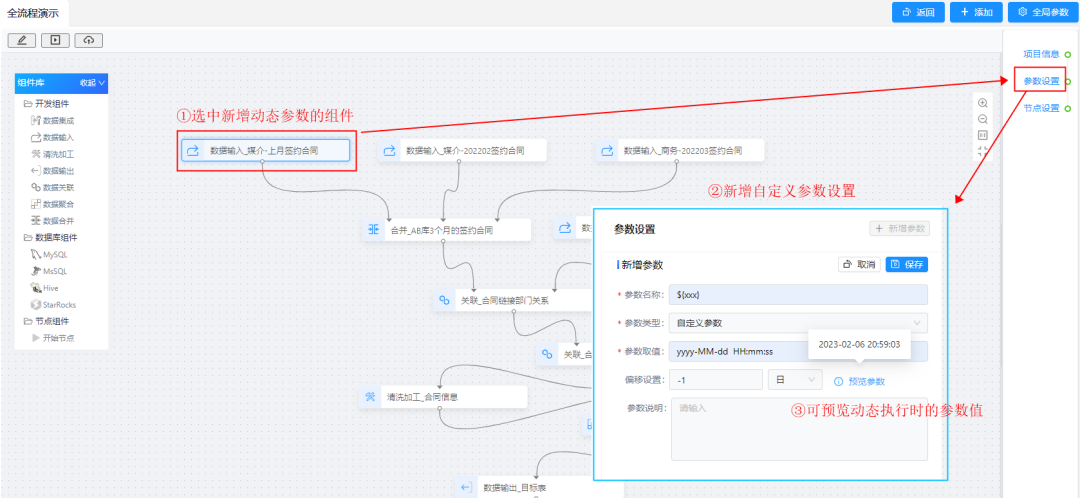Zoom in on the canvas
The height and width of the screenshot is (498, 1080).
(982, 103)
